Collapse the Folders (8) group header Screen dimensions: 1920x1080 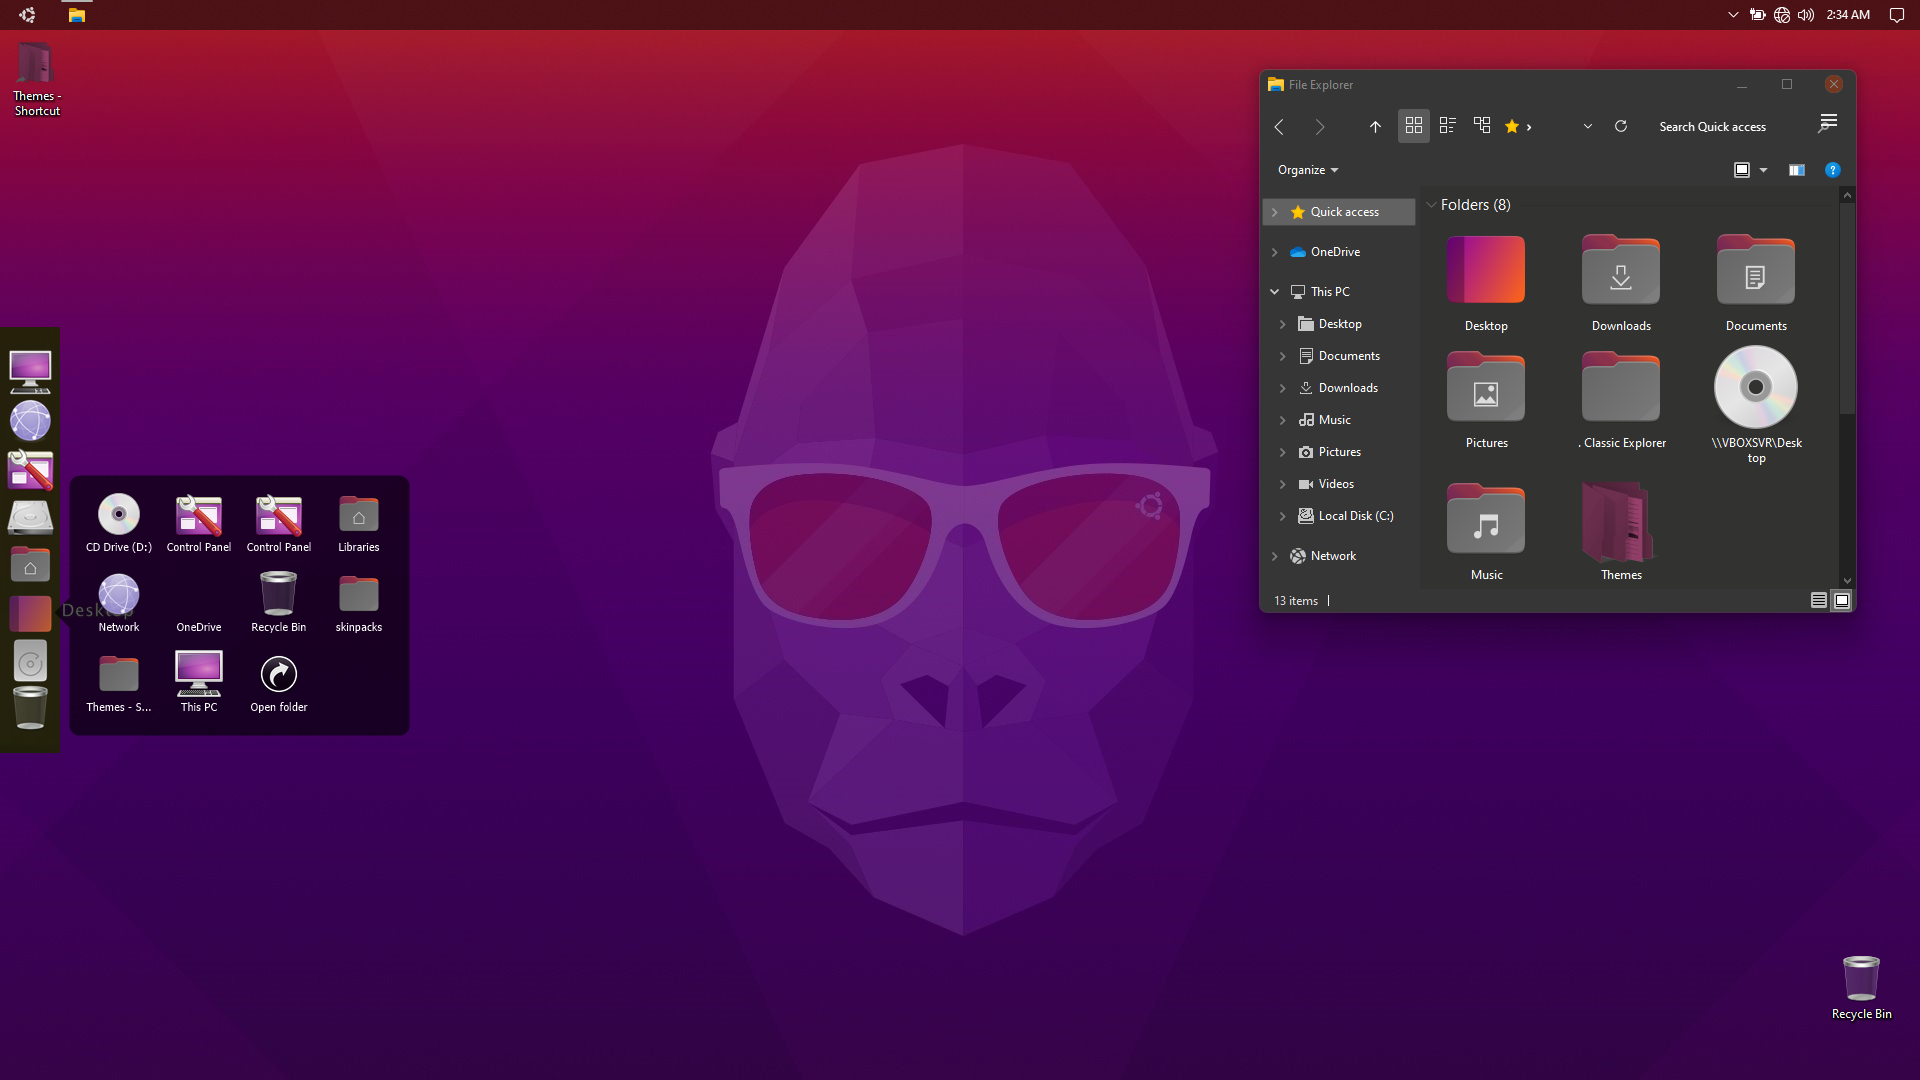point(1431,205)
